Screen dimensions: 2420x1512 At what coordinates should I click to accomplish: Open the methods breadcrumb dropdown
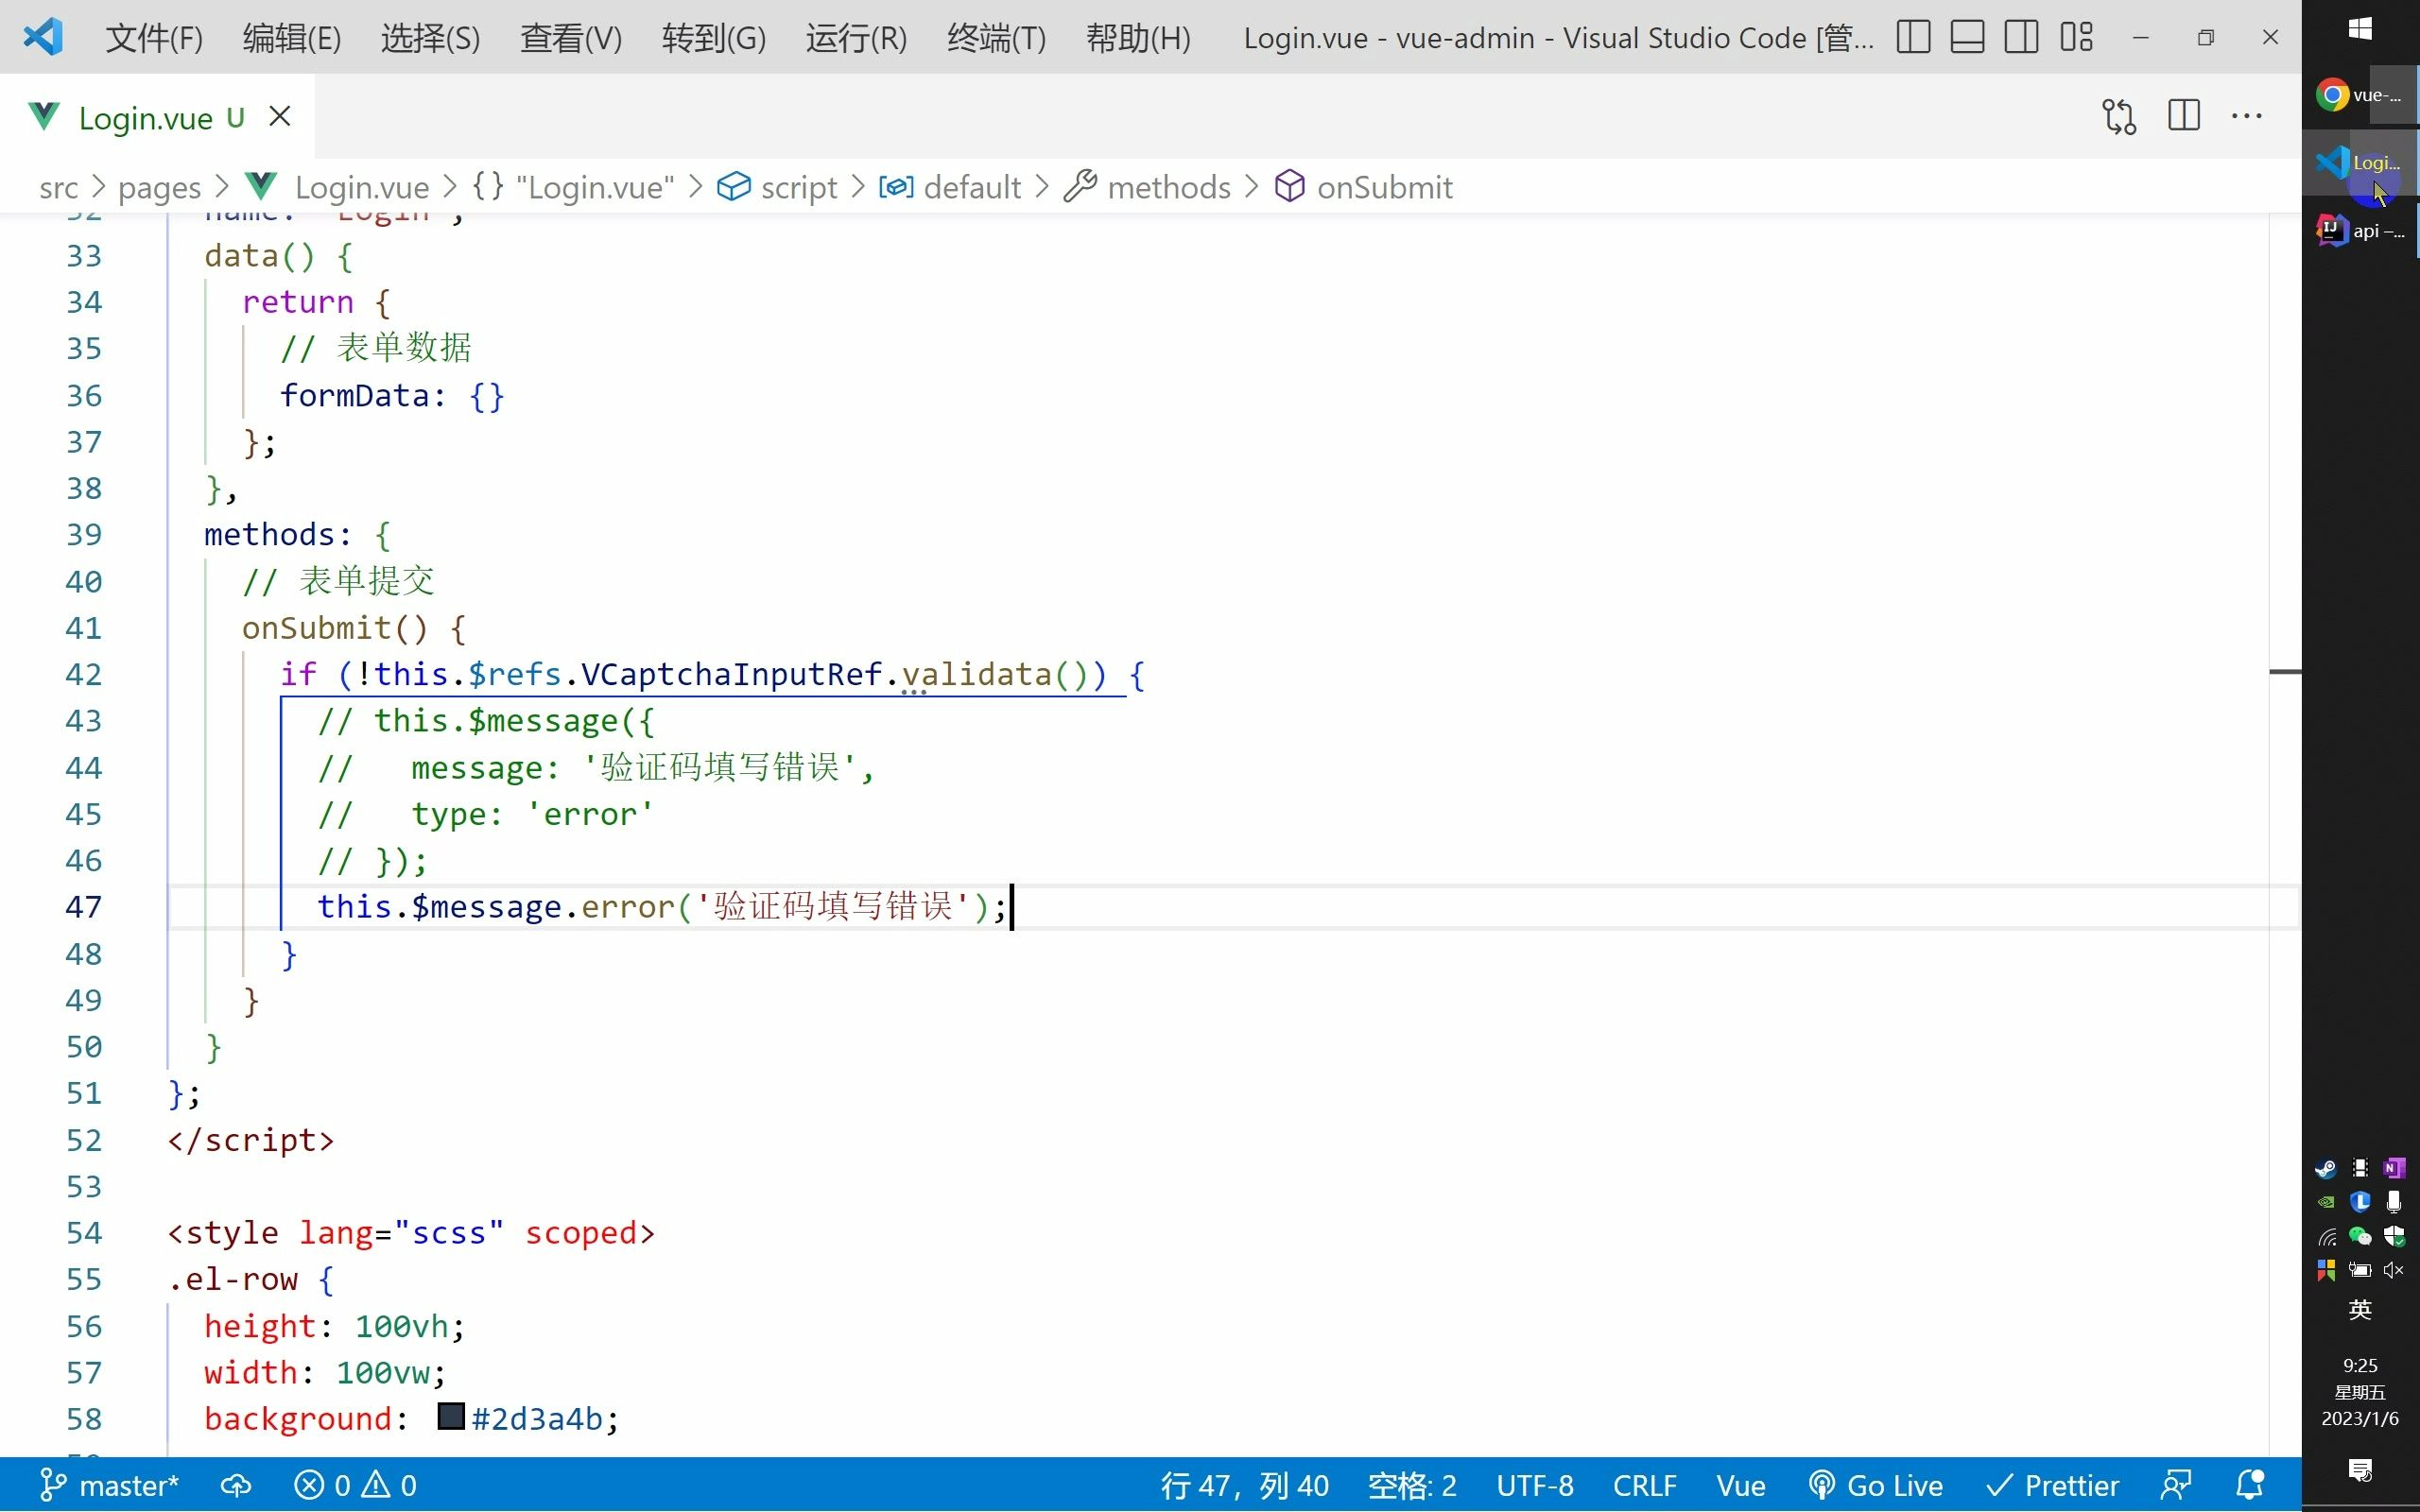coord(1170,187)
